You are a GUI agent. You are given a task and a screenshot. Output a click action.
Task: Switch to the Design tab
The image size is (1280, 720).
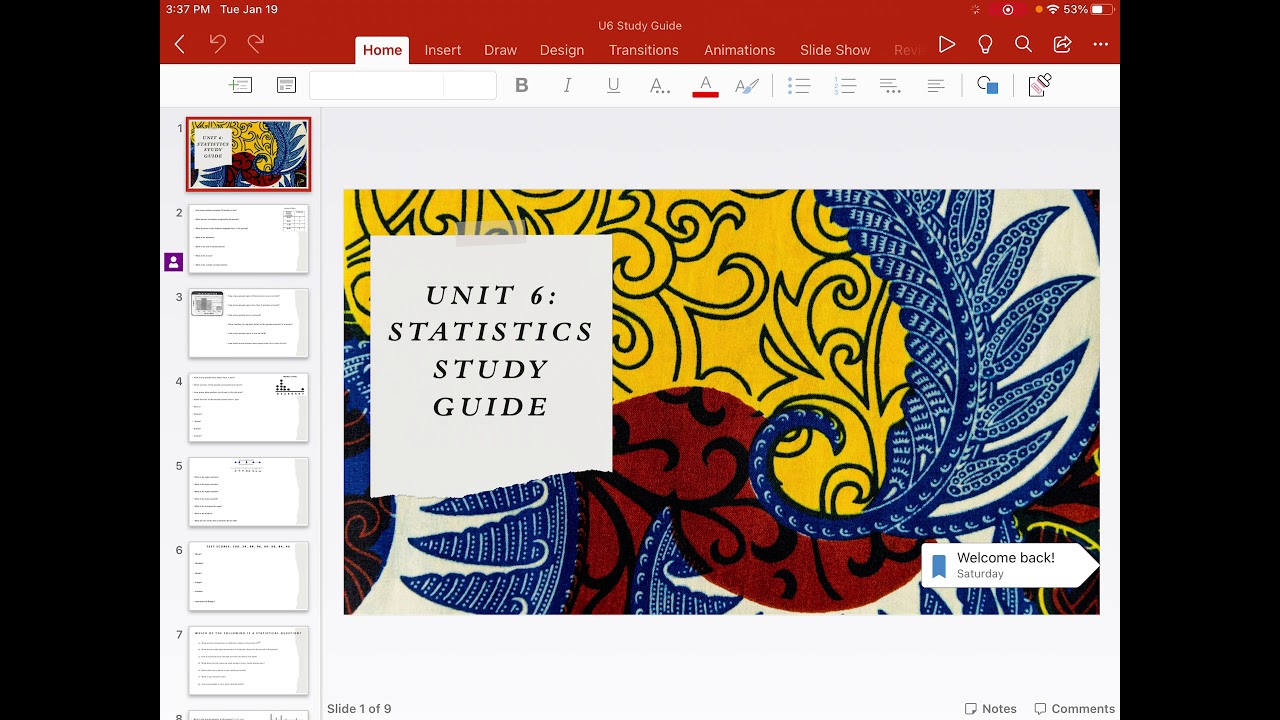pos(562,50)
